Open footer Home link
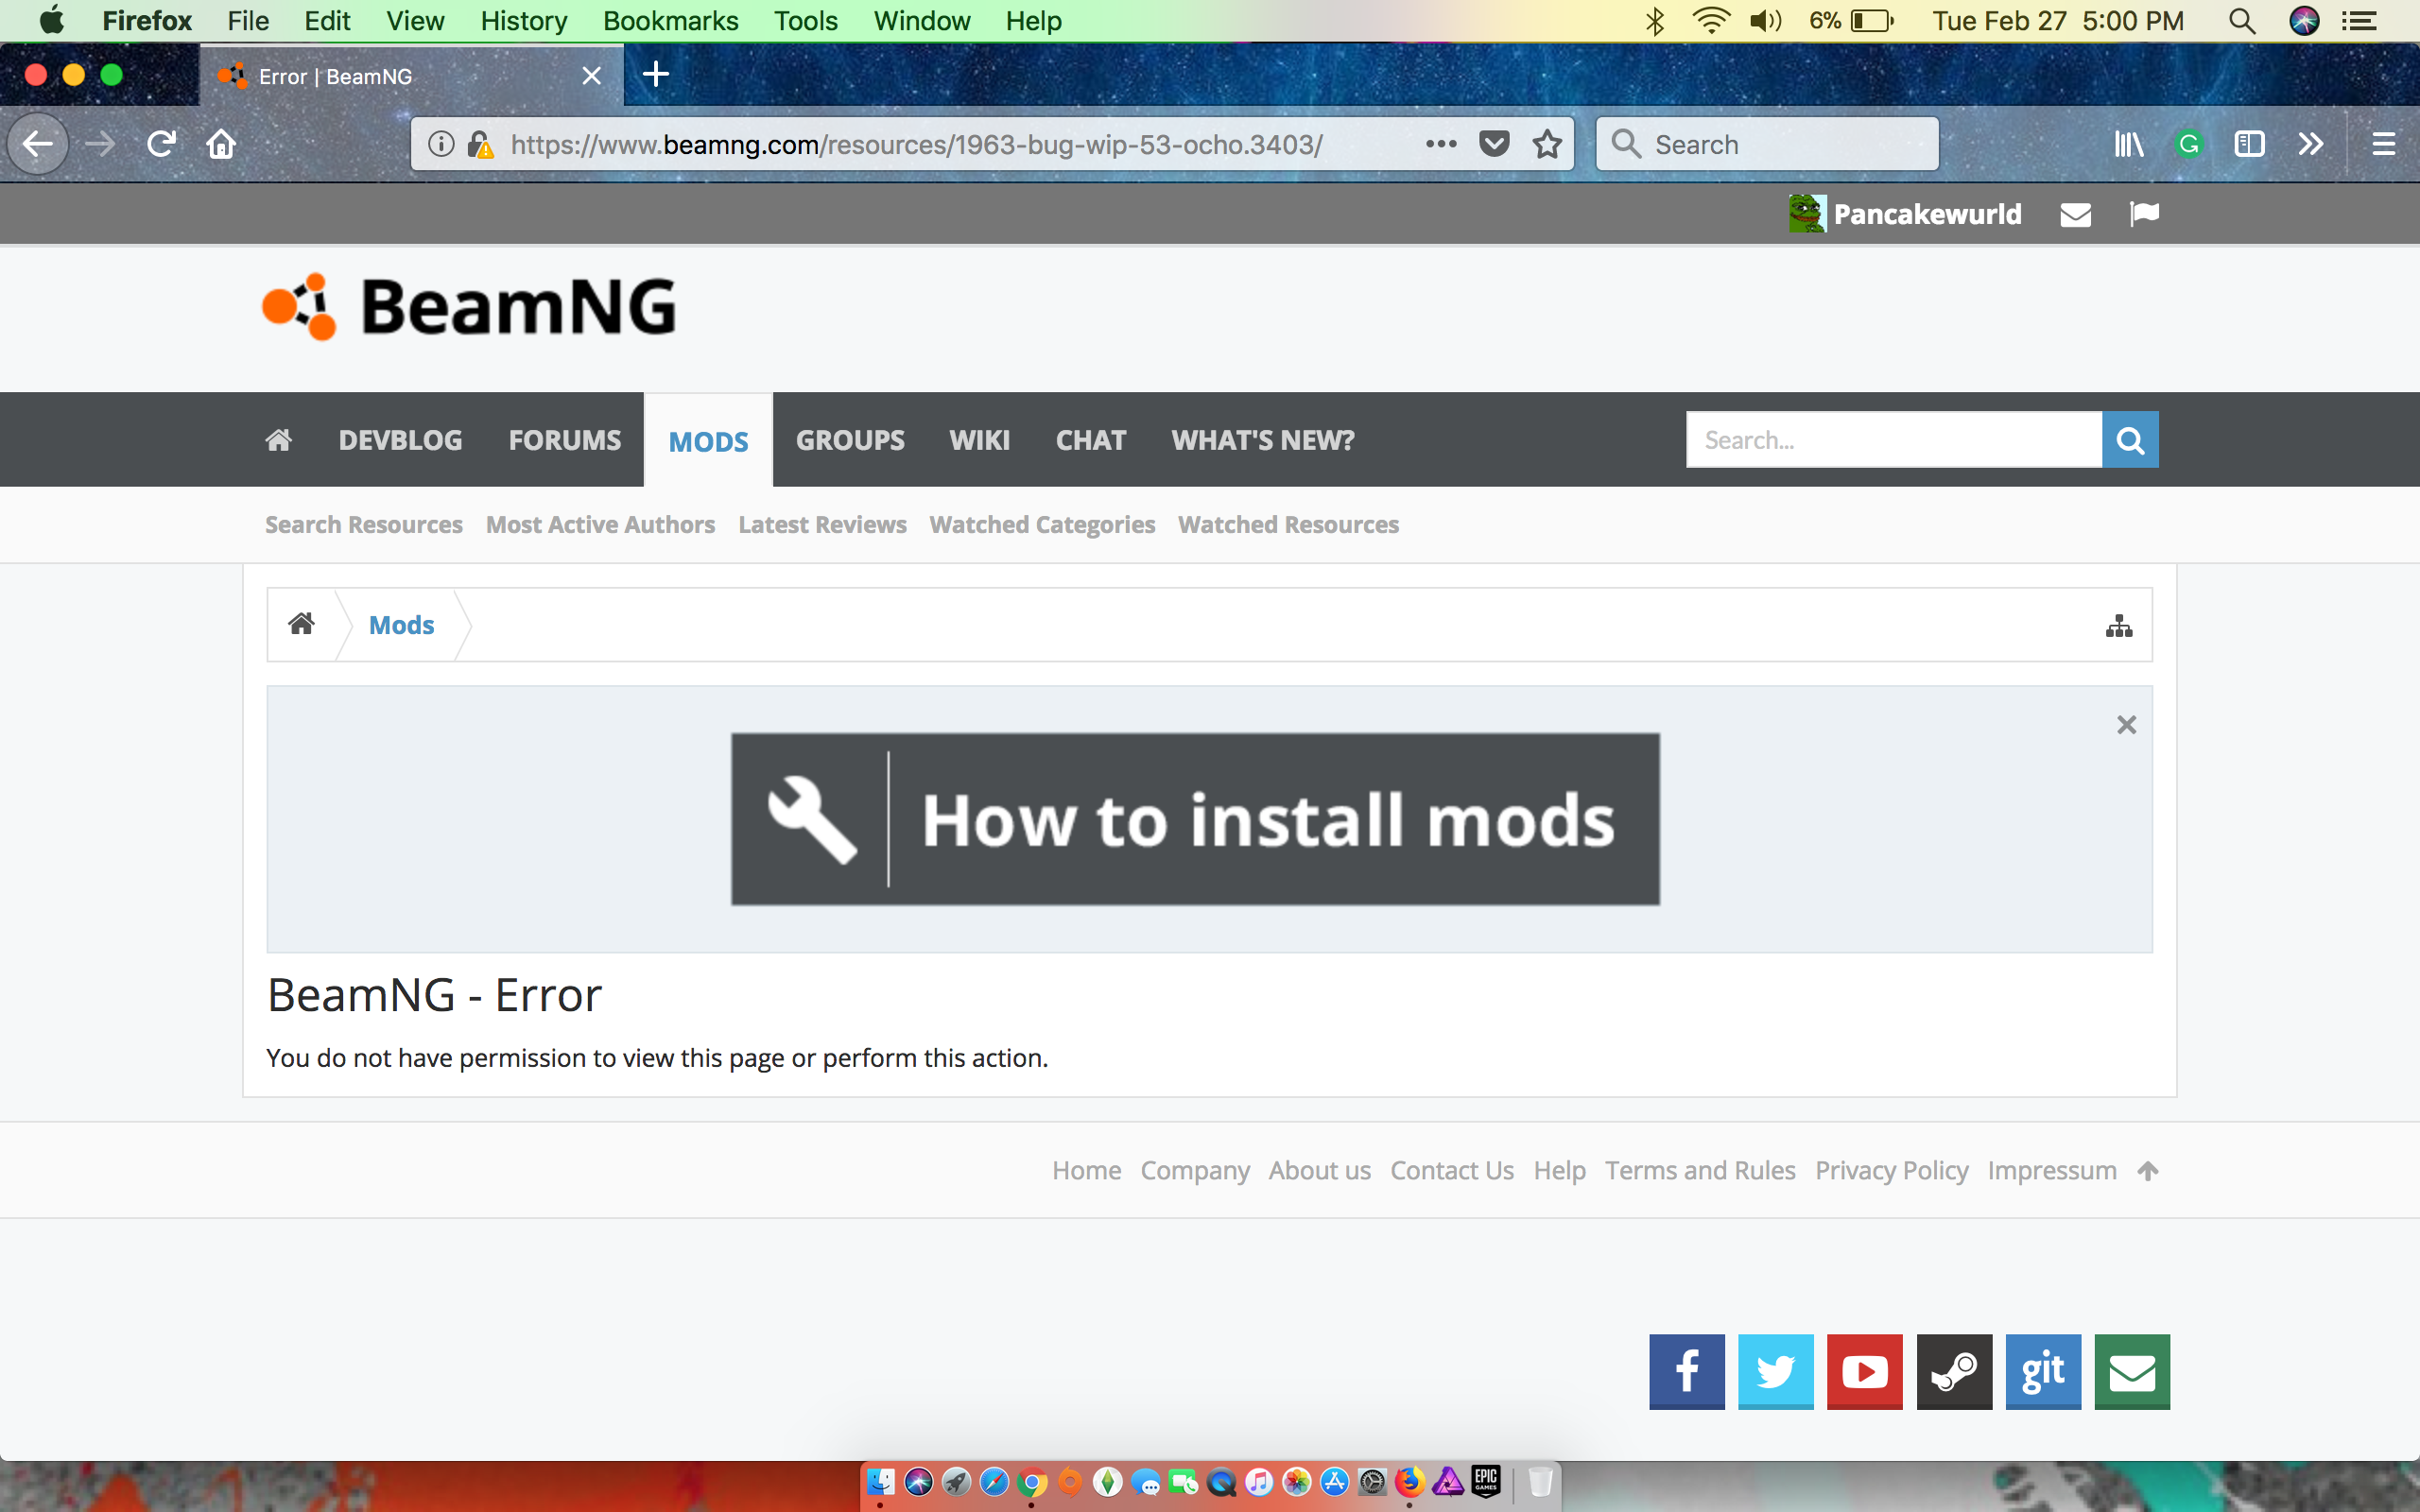The image size is (2420, 1512). (x=1086, y=1170)
